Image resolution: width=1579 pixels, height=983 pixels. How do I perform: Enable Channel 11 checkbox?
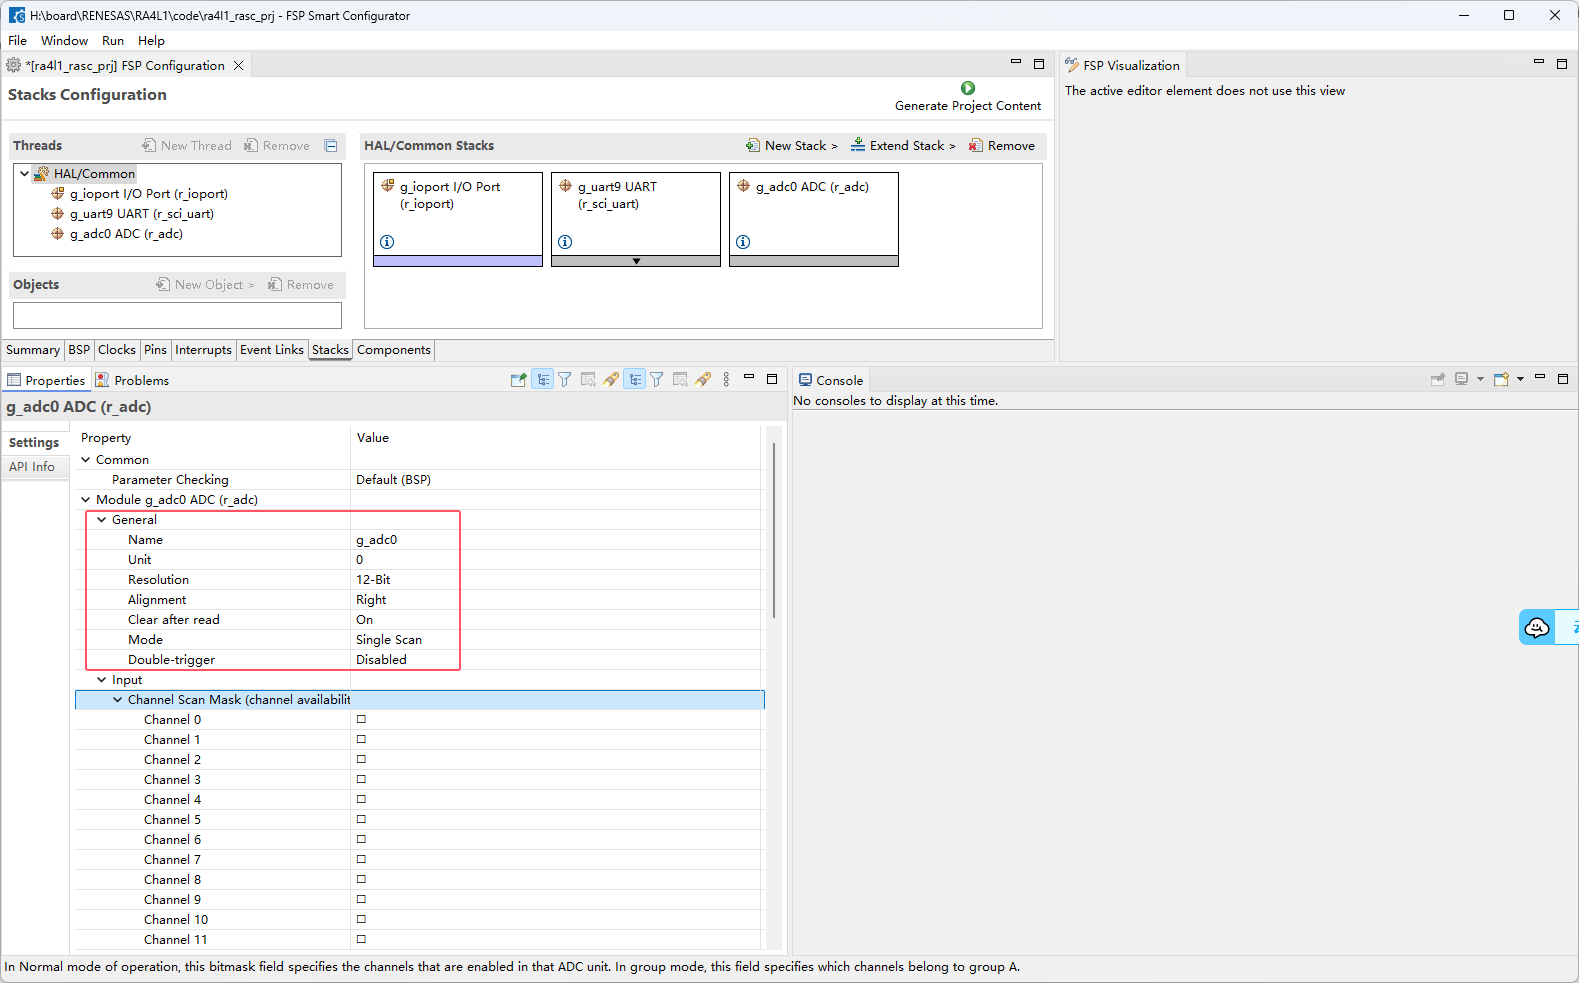361,939
